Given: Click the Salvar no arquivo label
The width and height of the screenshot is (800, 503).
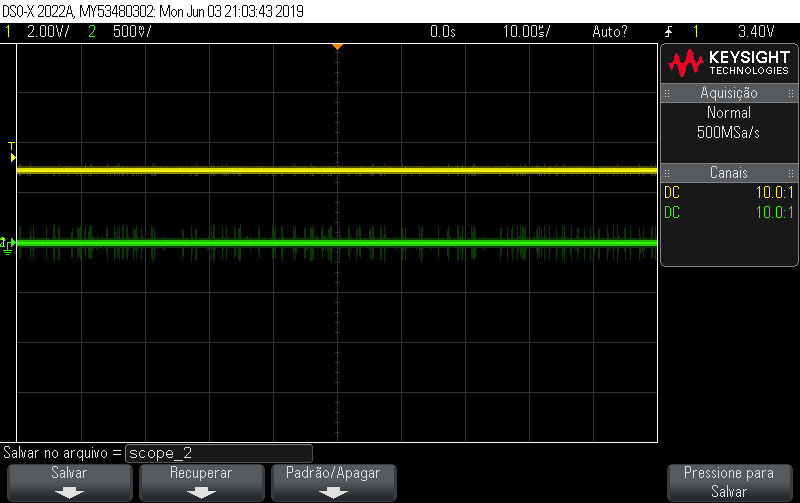Looking at the screenshot, I should point(62,453).
